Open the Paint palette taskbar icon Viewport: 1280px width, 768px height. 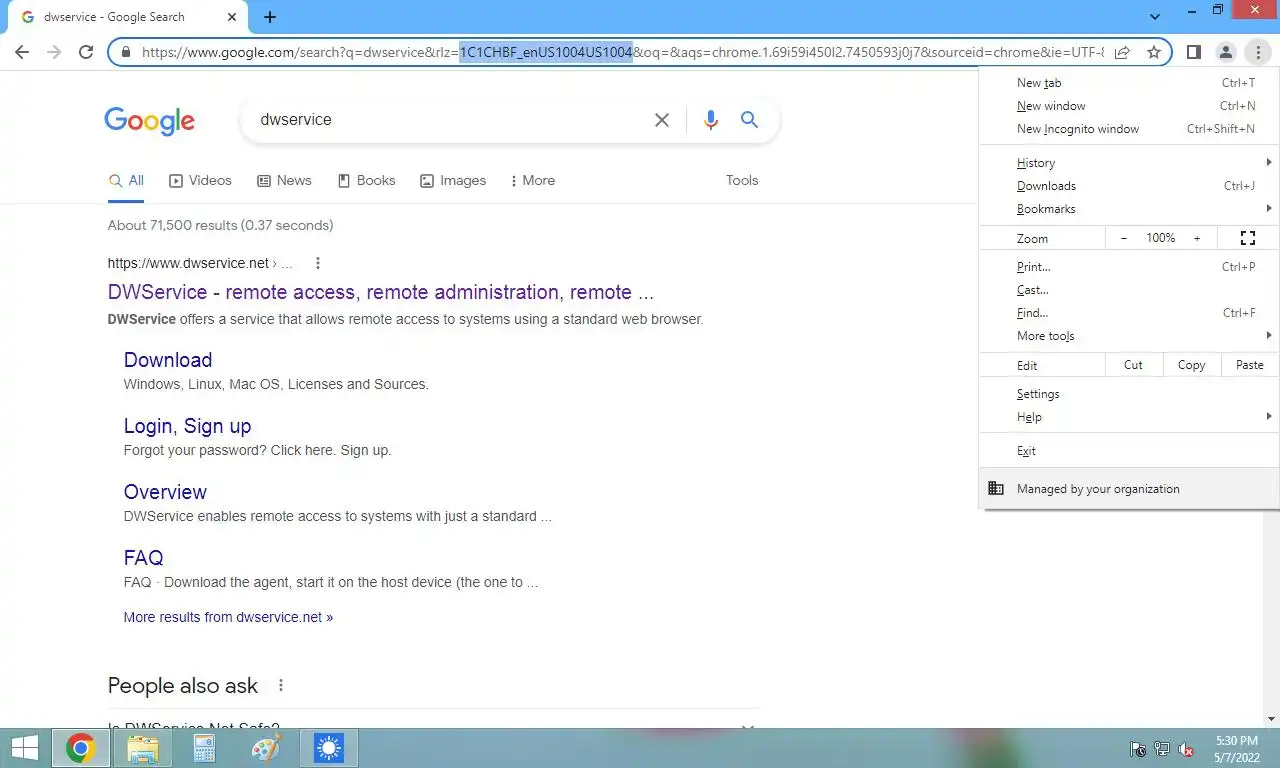pyautogui.click(x=266, y=747)
